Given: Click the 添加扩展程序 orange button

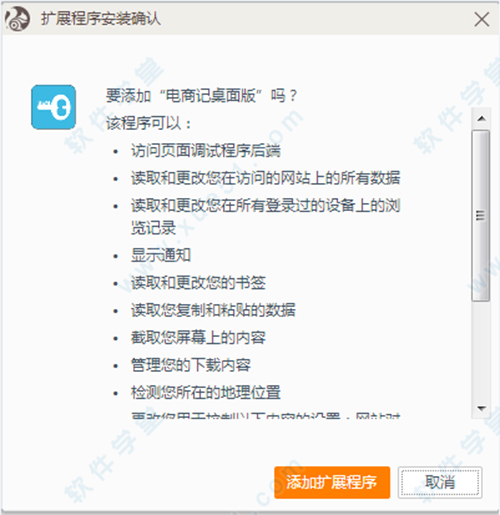Looking at the screenshot, I should pos(332,482).
